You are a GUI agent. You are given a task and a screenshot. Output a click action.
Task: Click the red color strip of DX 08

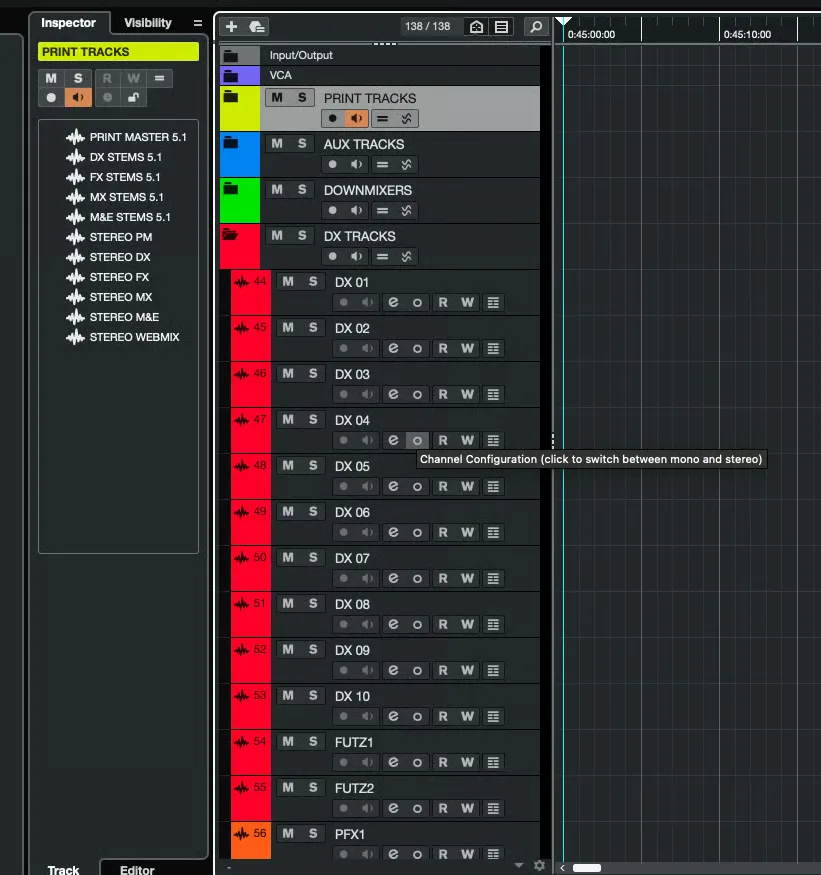pos(251,614)
